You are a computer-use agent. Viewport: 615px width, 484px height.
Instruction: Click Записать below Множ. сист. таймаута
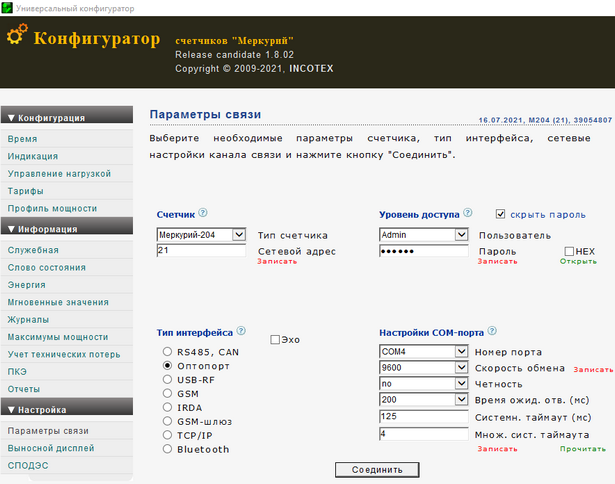coord(497,449)
